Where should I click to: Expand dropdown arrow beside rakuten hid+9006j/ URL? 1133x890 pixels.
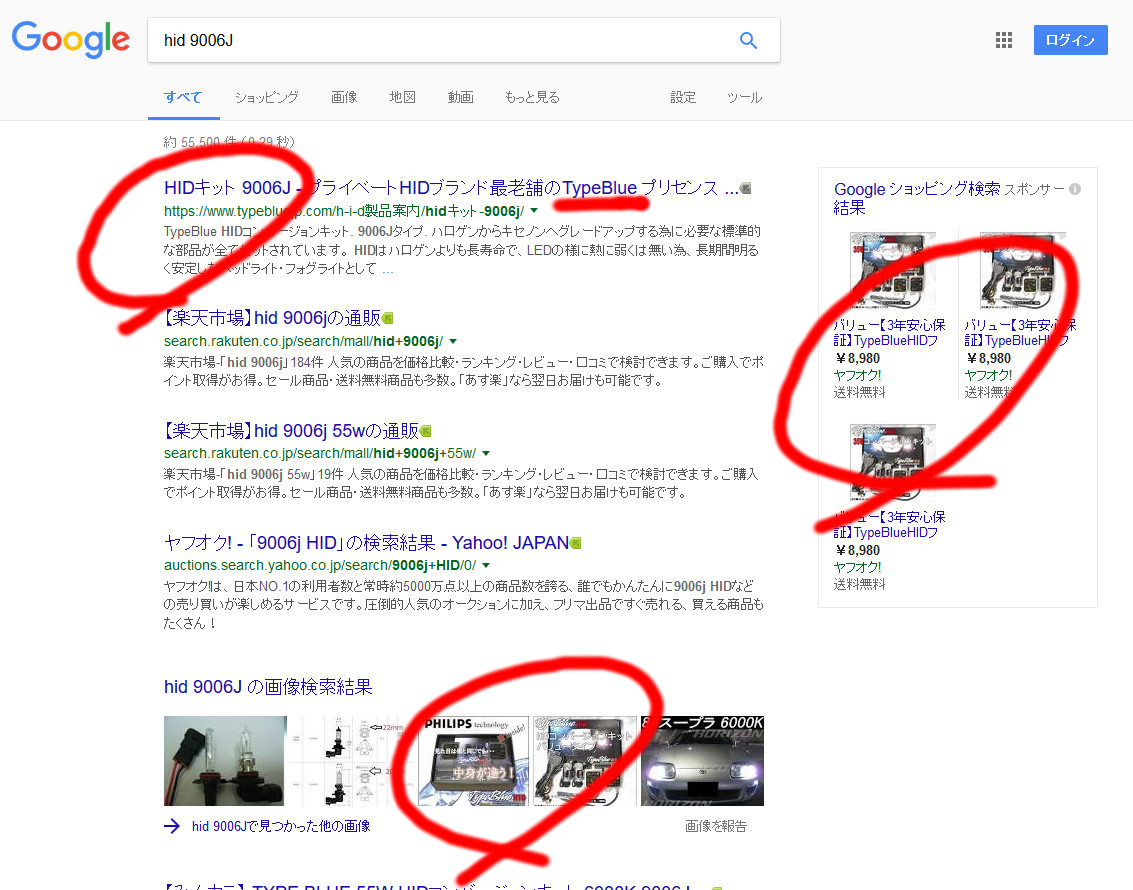(x=453, y=341)
